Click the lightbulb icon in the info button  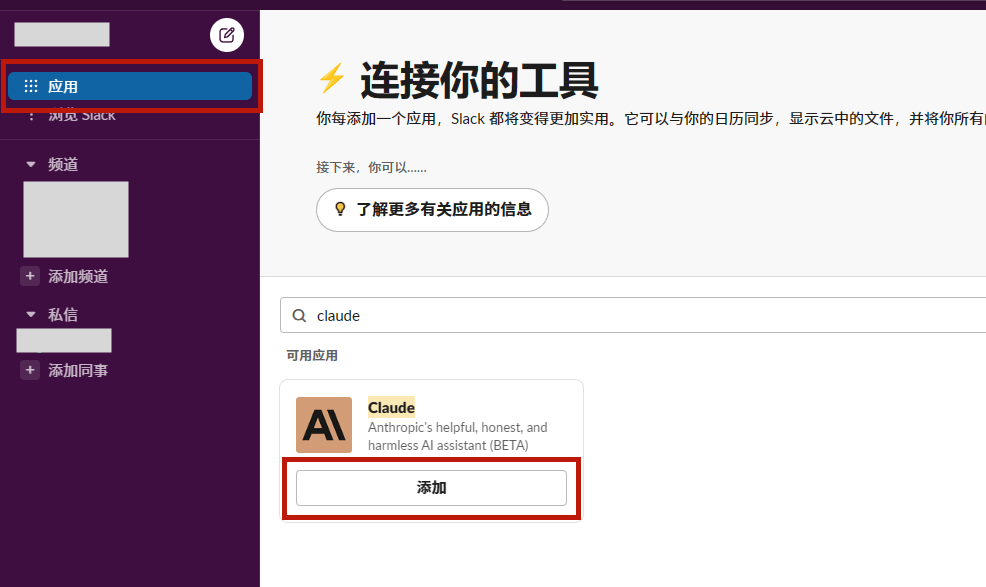tap(340, 210)
